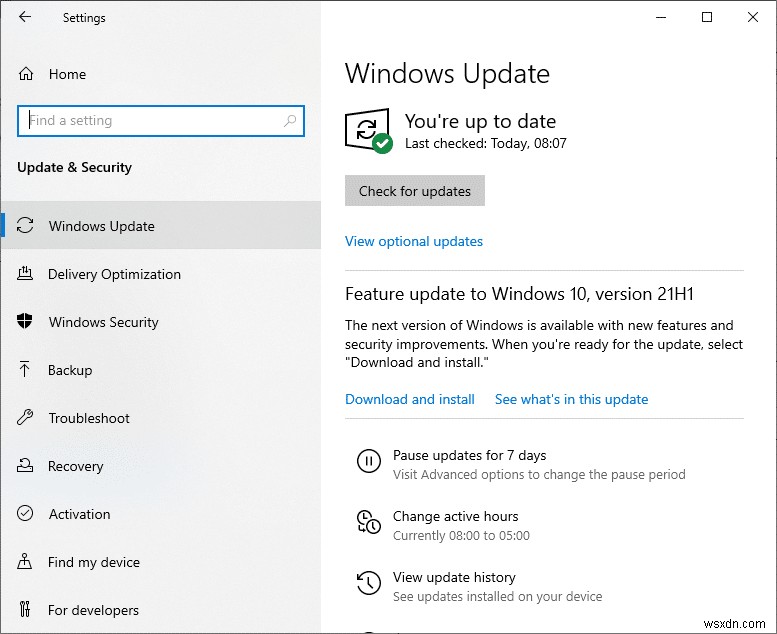Screen dimensions: 777x634
Task: Click the Windows Security shield icon
Action: point(26,322)
